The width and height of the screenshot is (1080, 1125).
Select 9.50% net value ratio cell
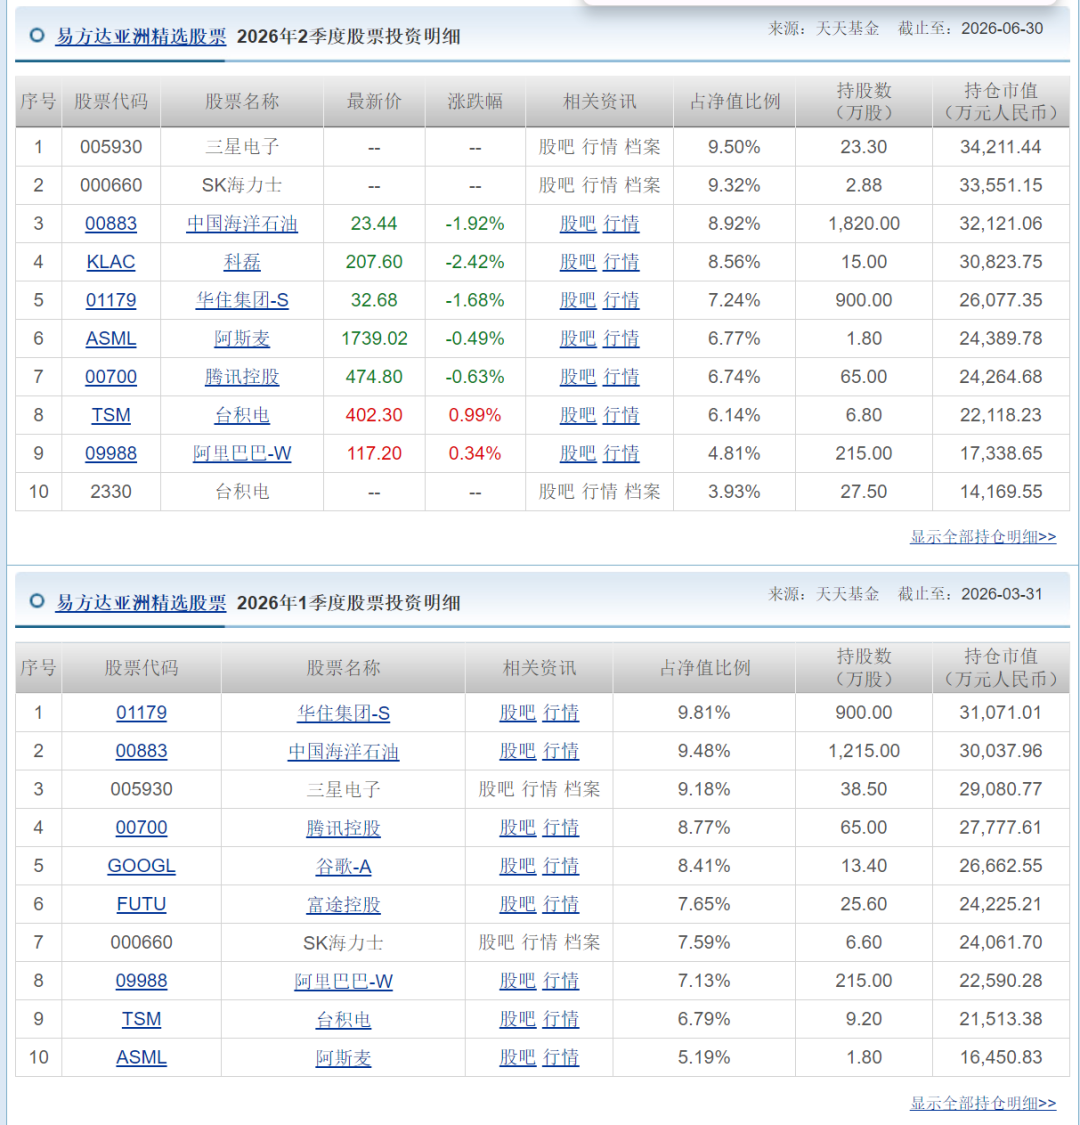(734, 147)
